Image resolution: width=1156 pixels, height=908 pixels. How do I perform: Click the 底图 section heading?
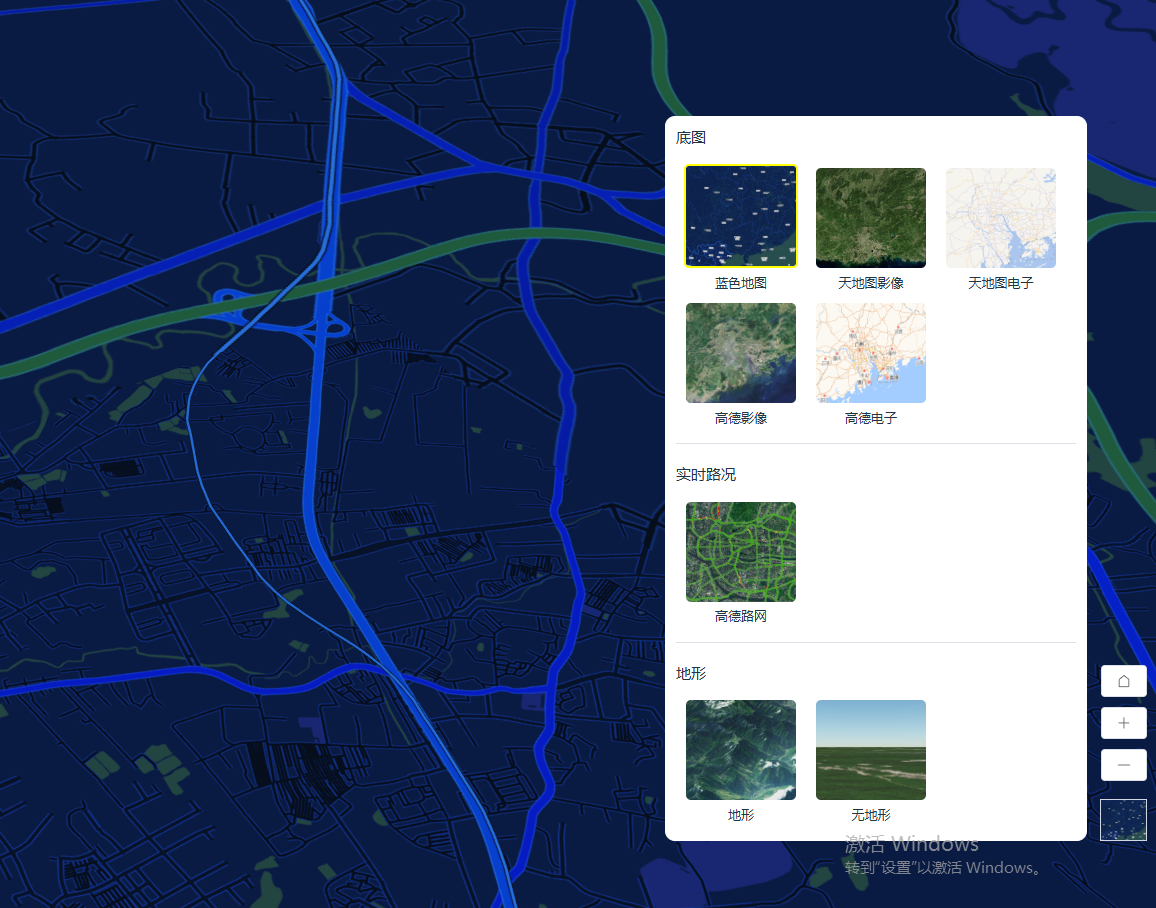click(691, 137)
